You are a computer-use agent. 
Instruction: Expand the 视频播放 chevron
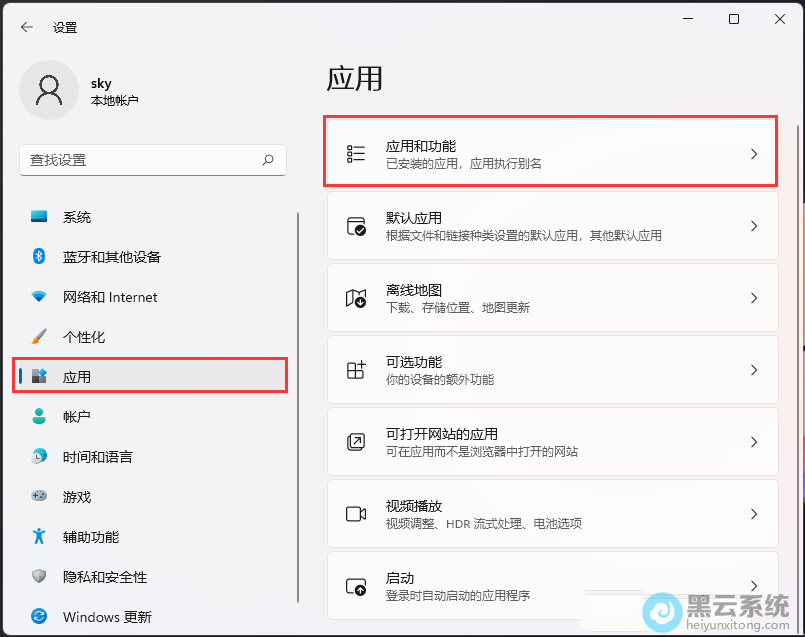click(754, 513)
